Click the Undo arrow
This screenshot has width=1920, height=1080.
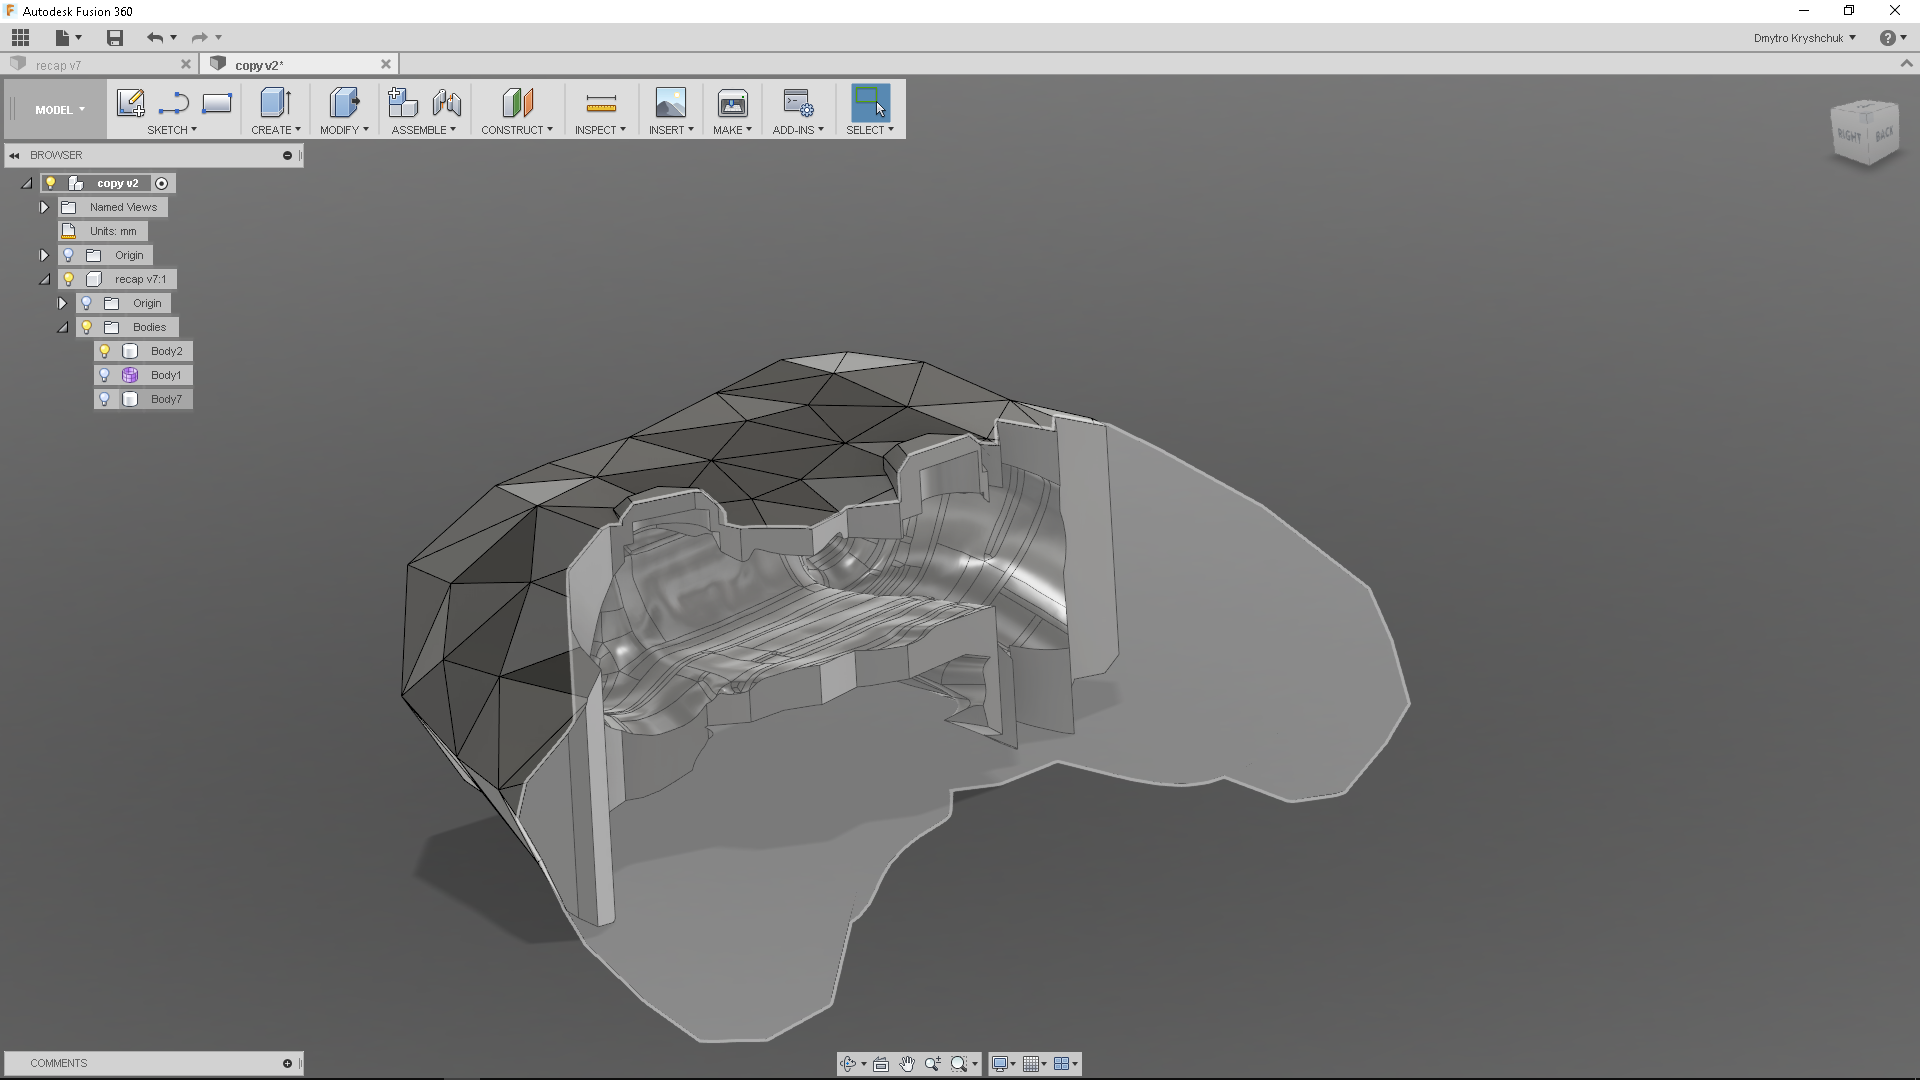(155, 38)
